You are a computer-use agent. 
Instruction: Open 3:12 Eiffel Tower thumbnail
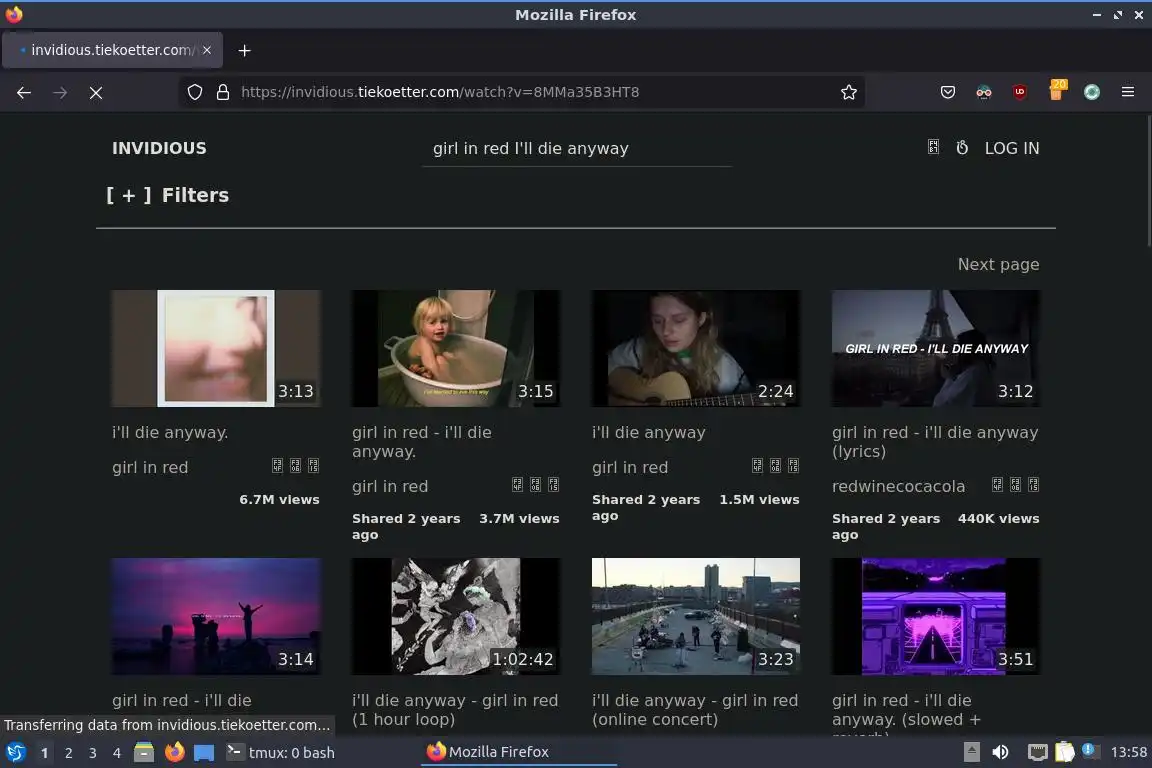tap(936, 348)
